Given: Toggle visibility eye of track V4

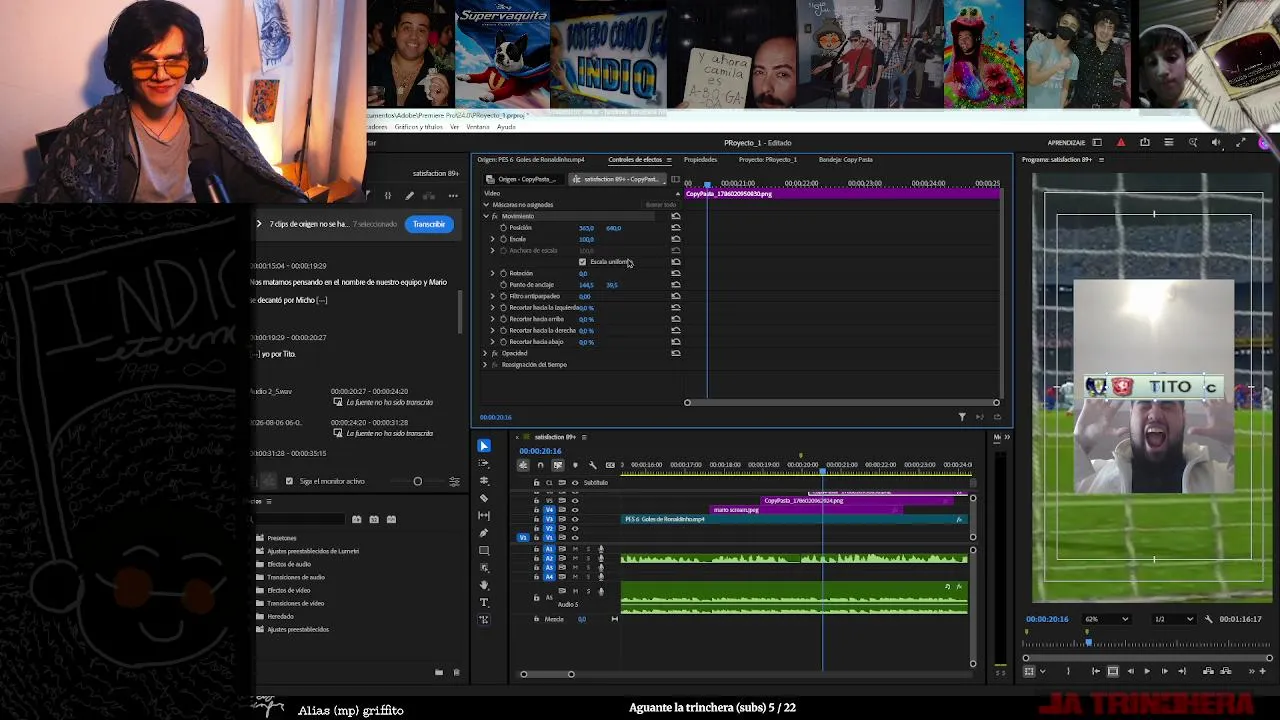Looking at the screenshot, I should (574, 510).
